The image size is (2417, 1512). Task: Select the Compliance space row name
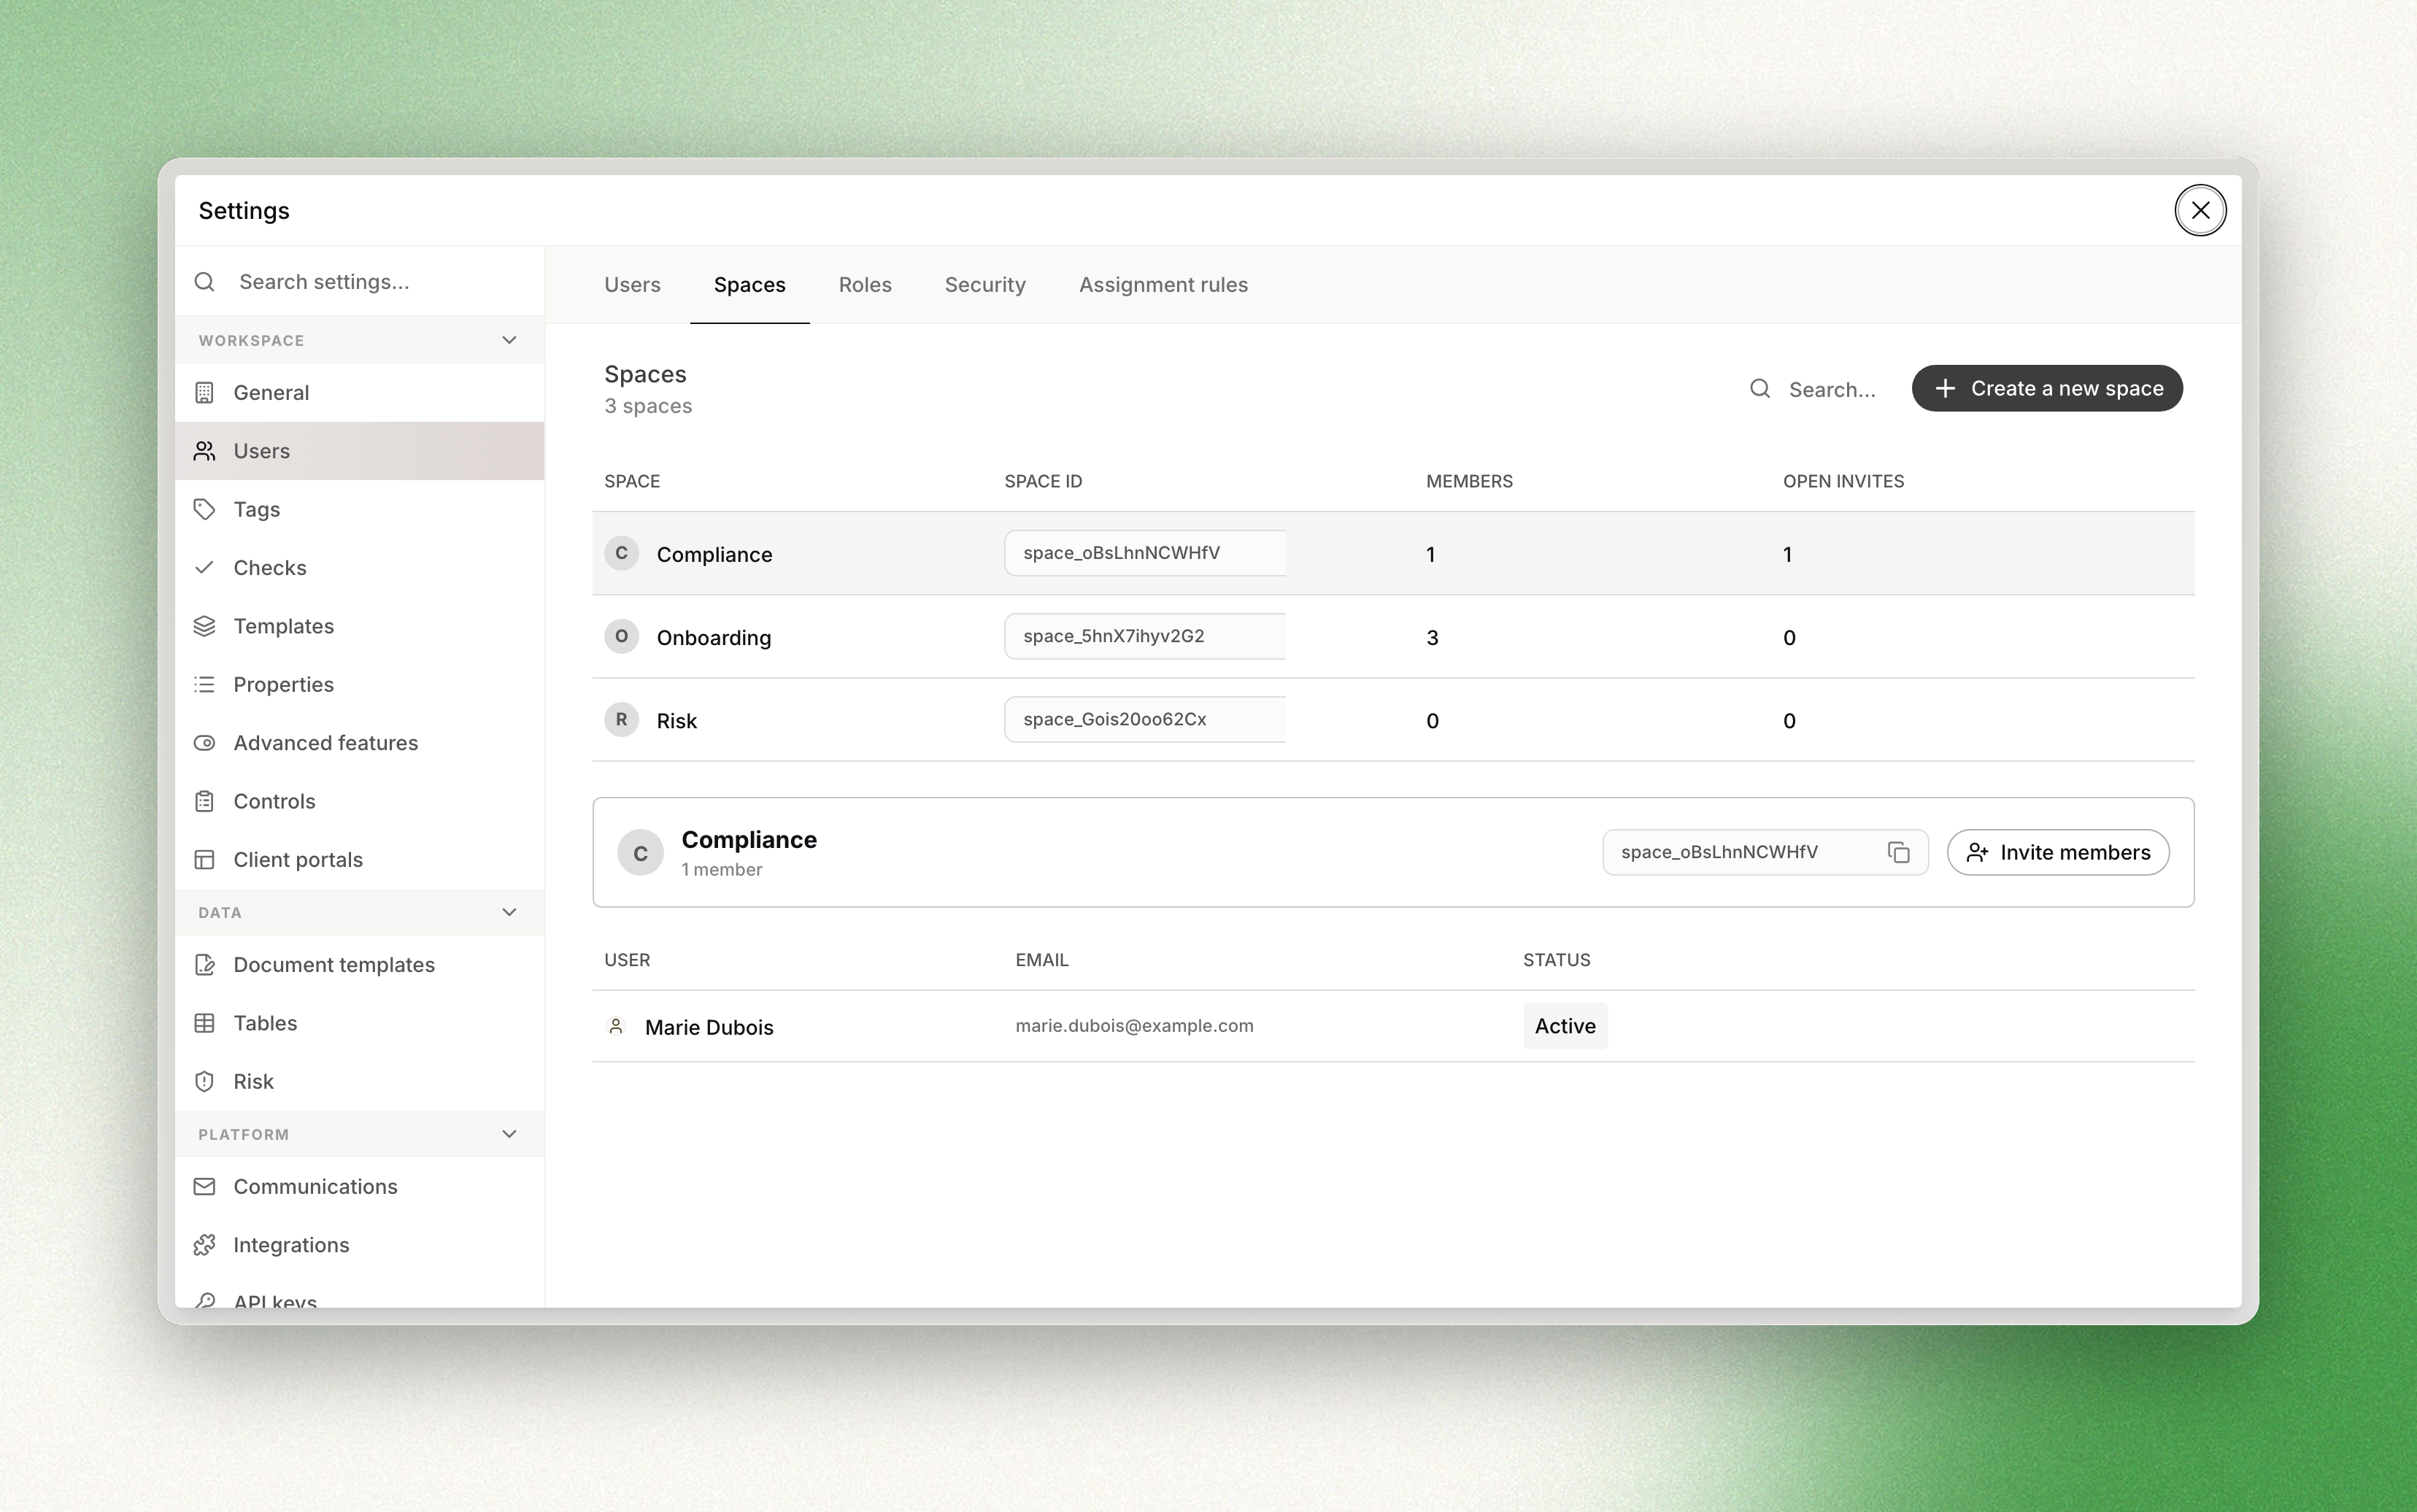click(714, 554)
